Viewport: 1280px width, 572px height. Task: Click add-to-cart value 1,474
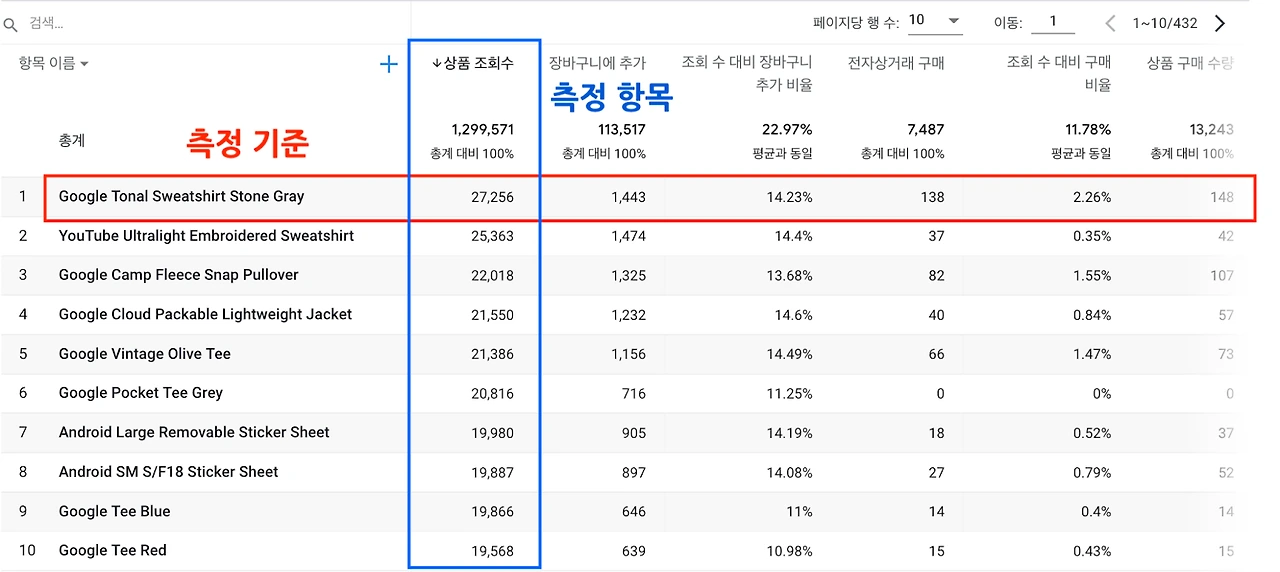pyautogui.click(x=628, y=236)
